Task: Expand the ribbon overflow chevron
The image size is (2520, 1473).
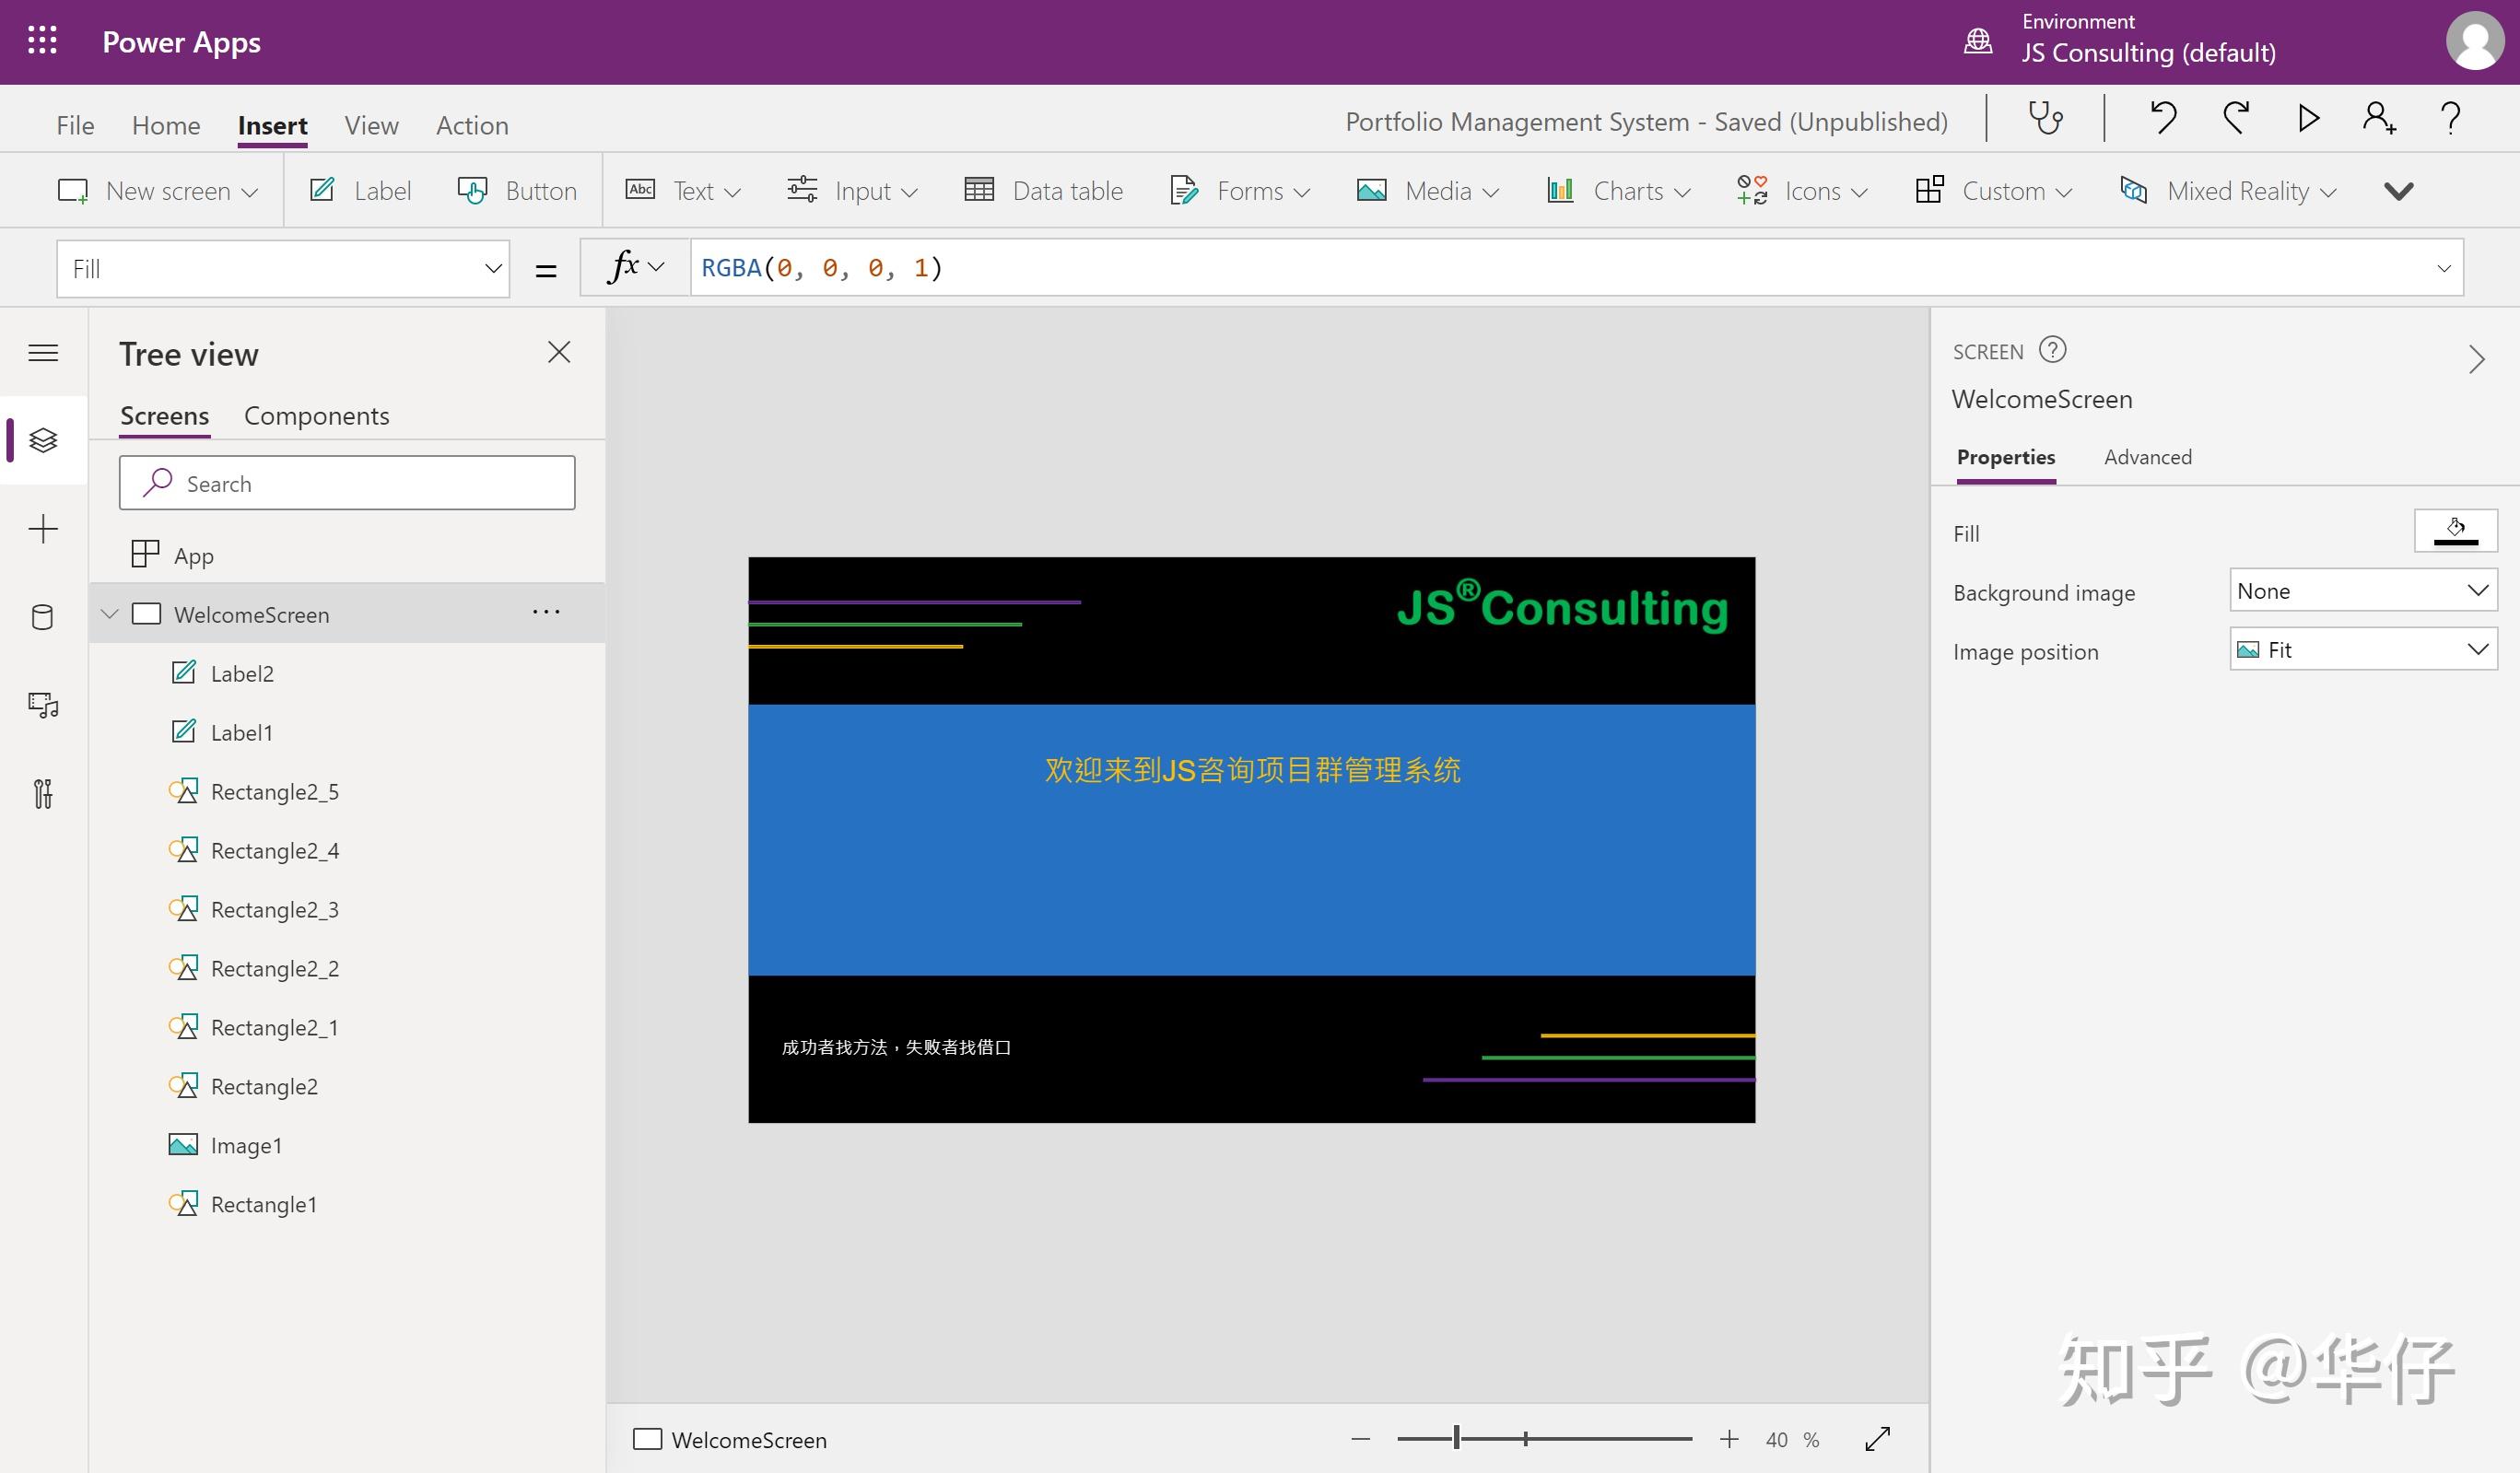Action: [x=2398, y=191]
